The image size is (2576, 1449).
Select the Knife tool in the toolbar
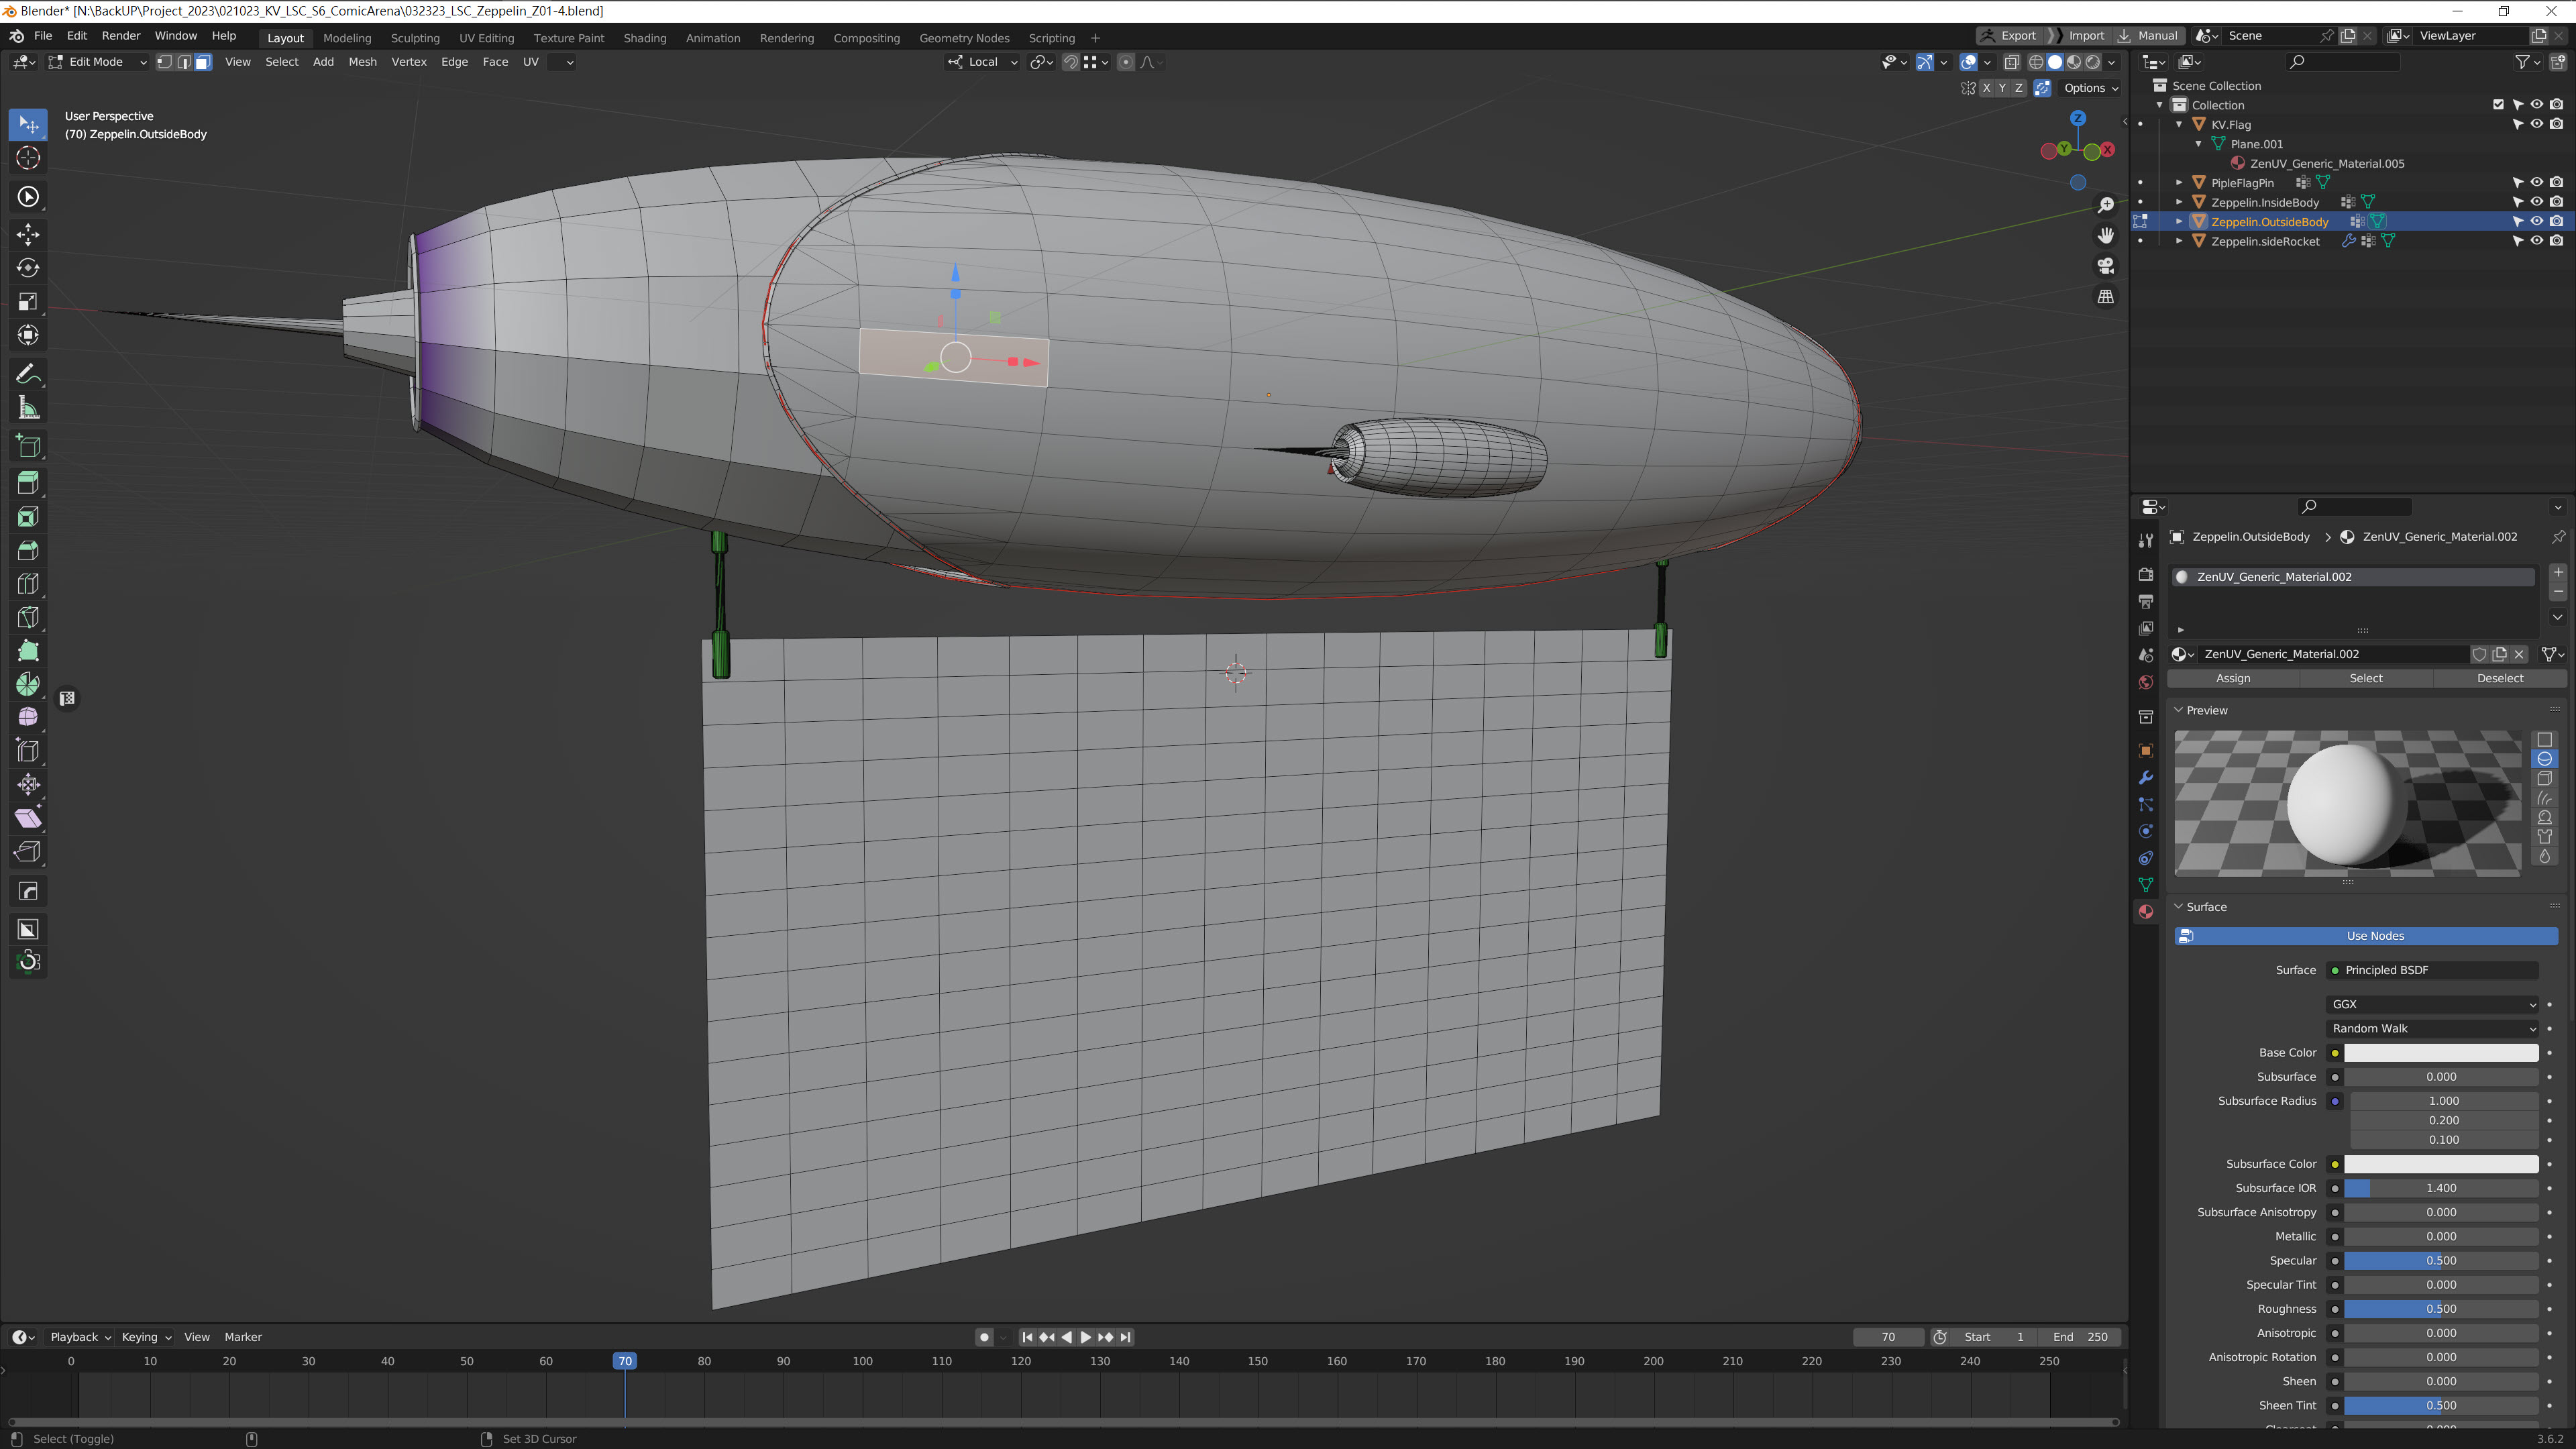coord(28,617)
